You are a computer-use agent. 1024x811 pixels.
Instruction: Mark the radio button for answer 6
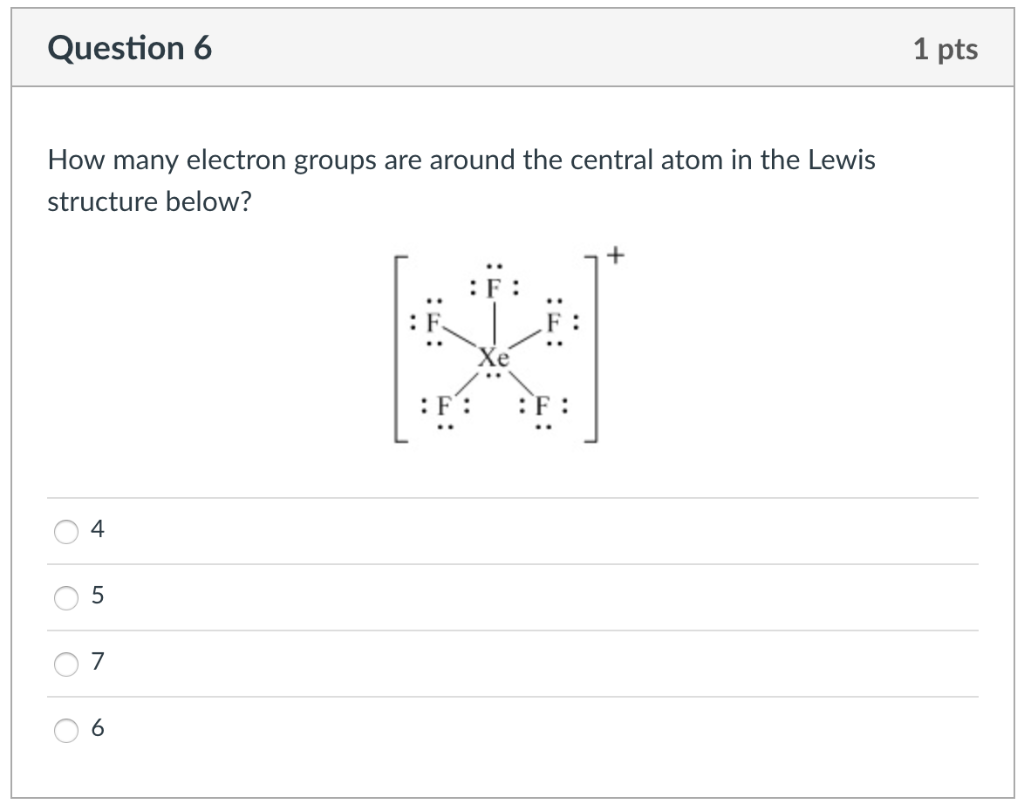point(66,730)
